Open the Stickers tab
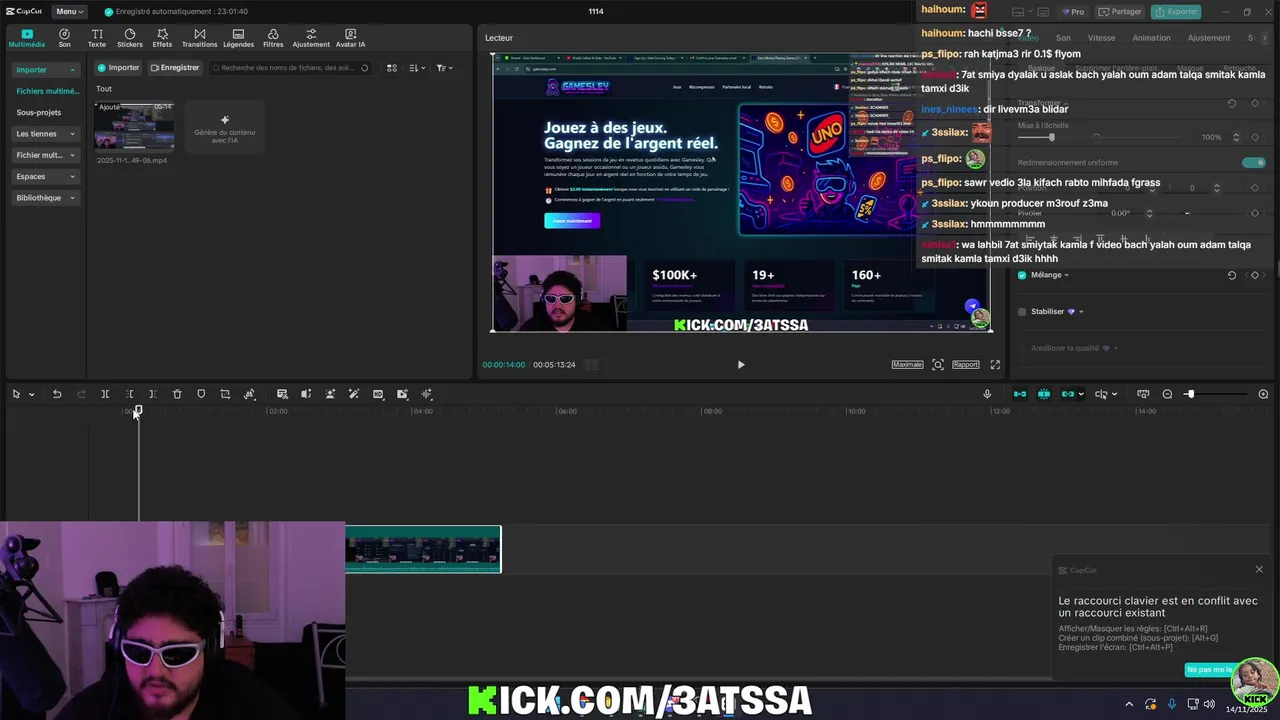 coord(130,38)
